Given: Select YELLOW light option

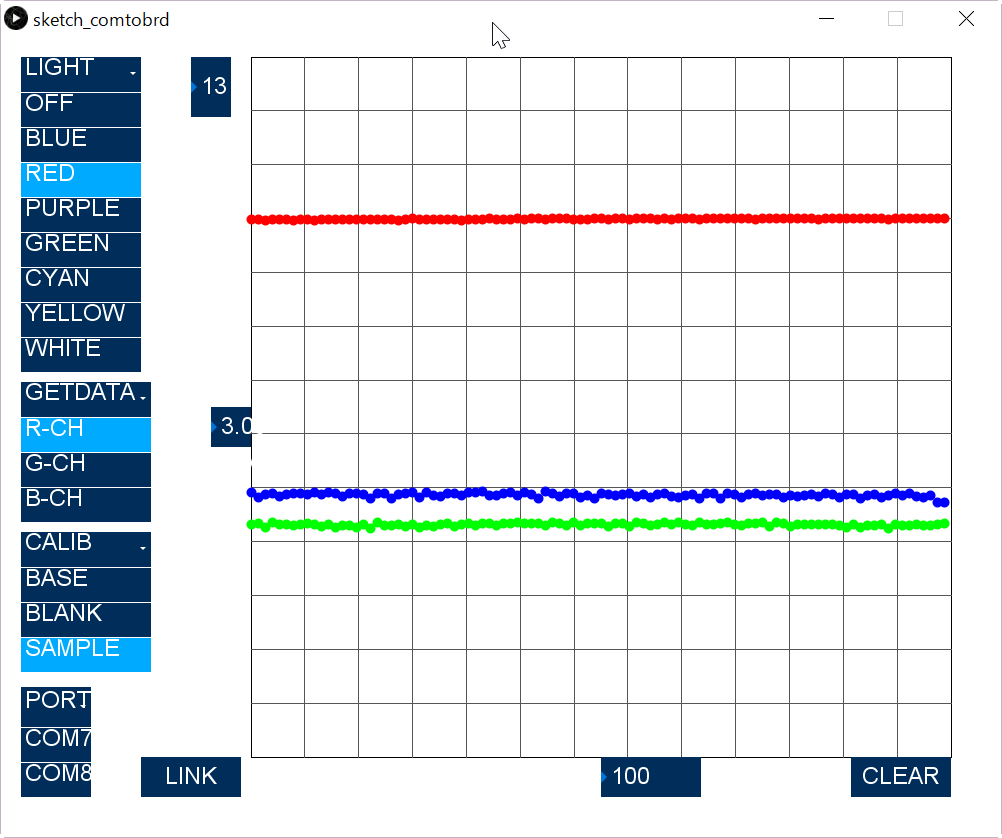Looking at the screenshot, I should [x=81, y=320].
